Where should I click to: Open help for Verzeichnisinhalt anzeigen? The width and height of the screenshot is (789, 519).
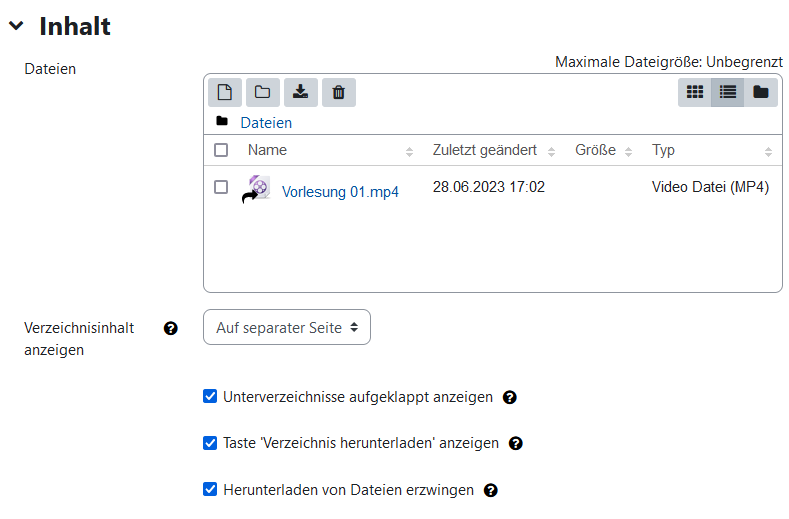171,328
